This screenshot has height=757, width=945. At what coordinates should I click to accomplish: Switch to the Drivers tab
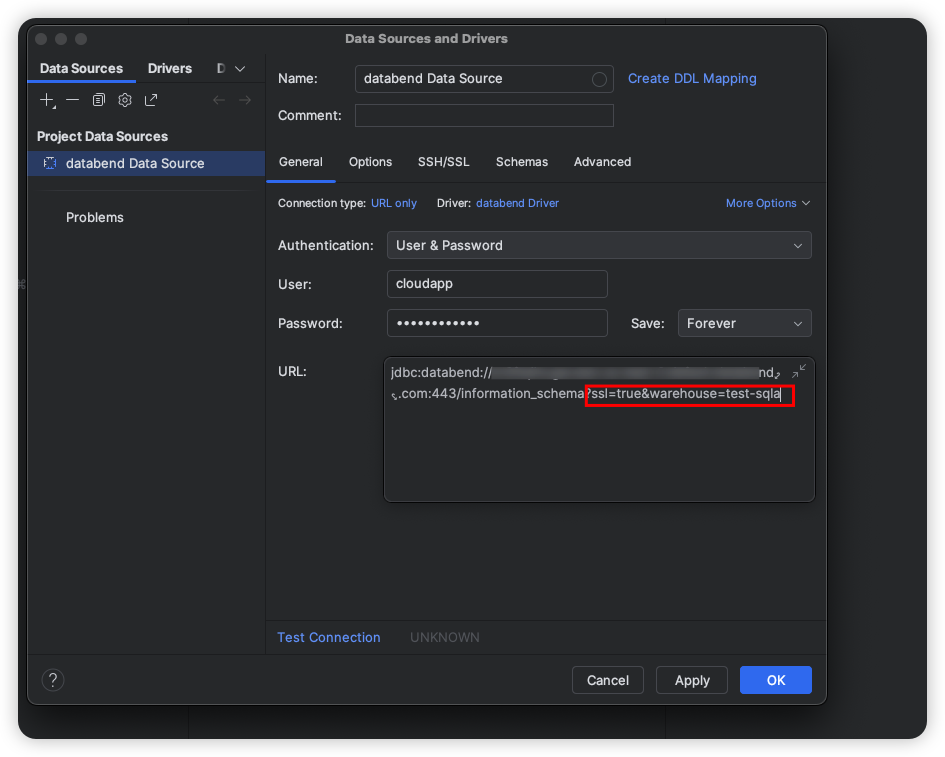coord(170,69)
